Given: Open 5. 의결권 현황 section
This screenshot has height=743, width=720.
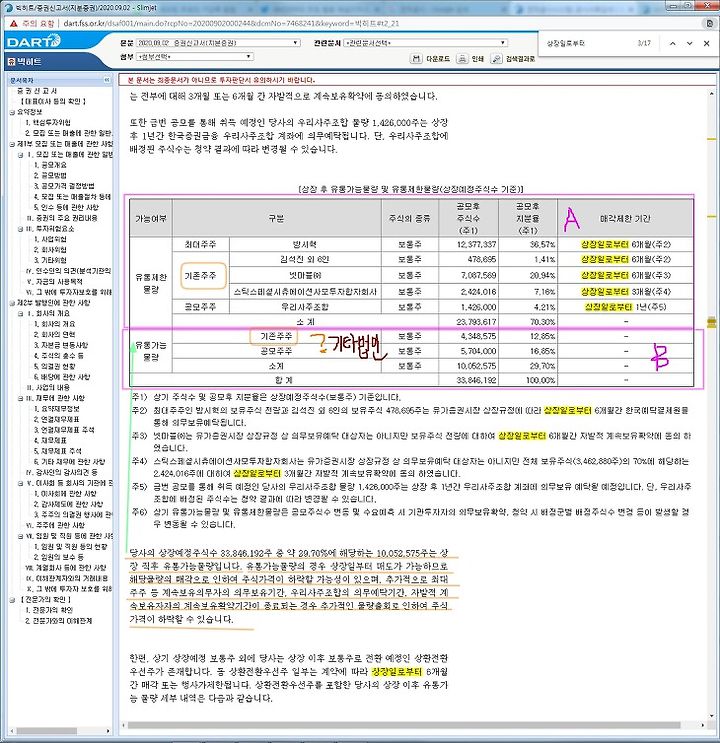Looking at the screenshot, I should 55,367.
